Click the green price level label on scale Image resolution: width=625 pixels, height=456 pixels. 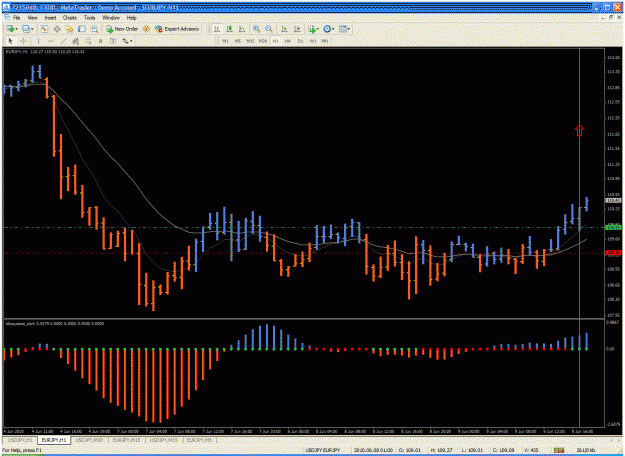click(x=613, y=228)
